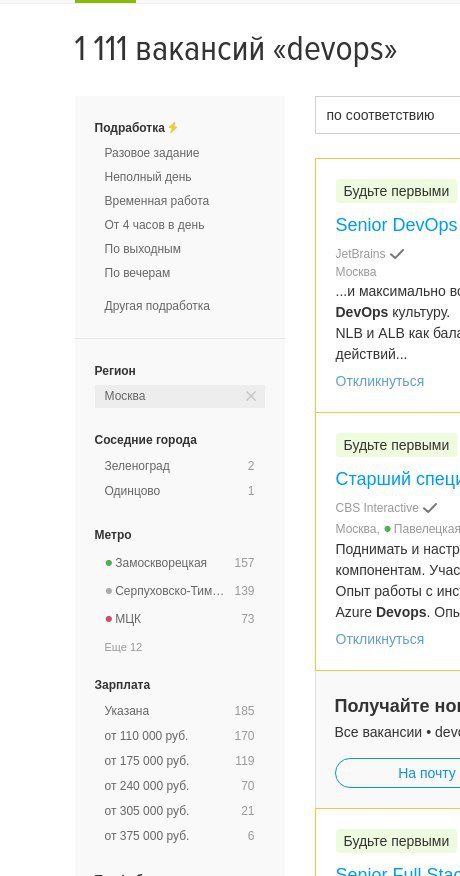Open the sort dropdown 'по соответствию'
Viewport: 460px width, 876px height.
point(387,115)
